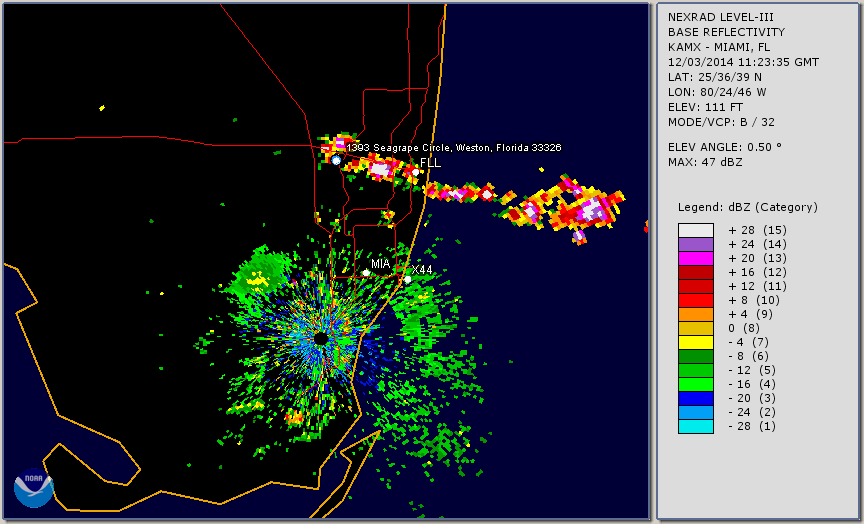Select the +12 (11) red swatch

point(696,287)
